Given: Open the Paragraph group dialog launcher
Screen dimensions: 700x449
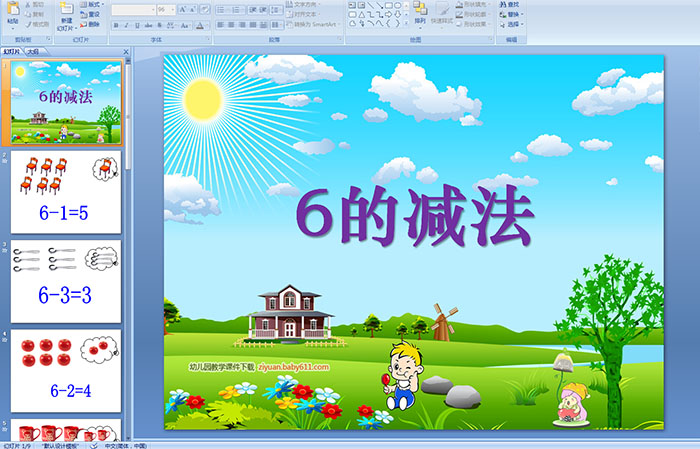Looking at the screenshot, I should click(x=340, y=40).
